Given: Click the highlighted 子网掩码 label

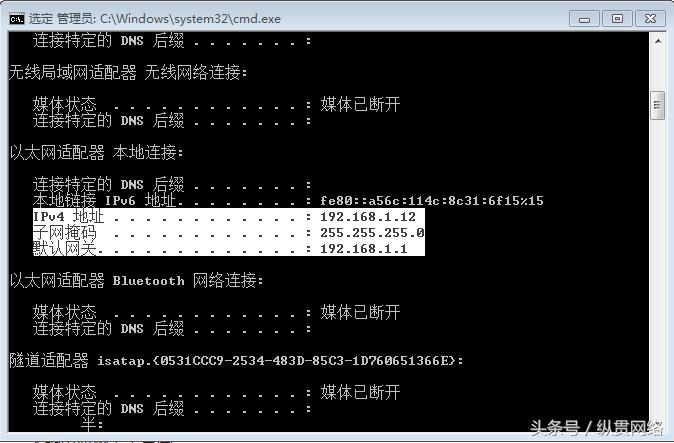Looking at the screenshot, I should pos(65,233).
